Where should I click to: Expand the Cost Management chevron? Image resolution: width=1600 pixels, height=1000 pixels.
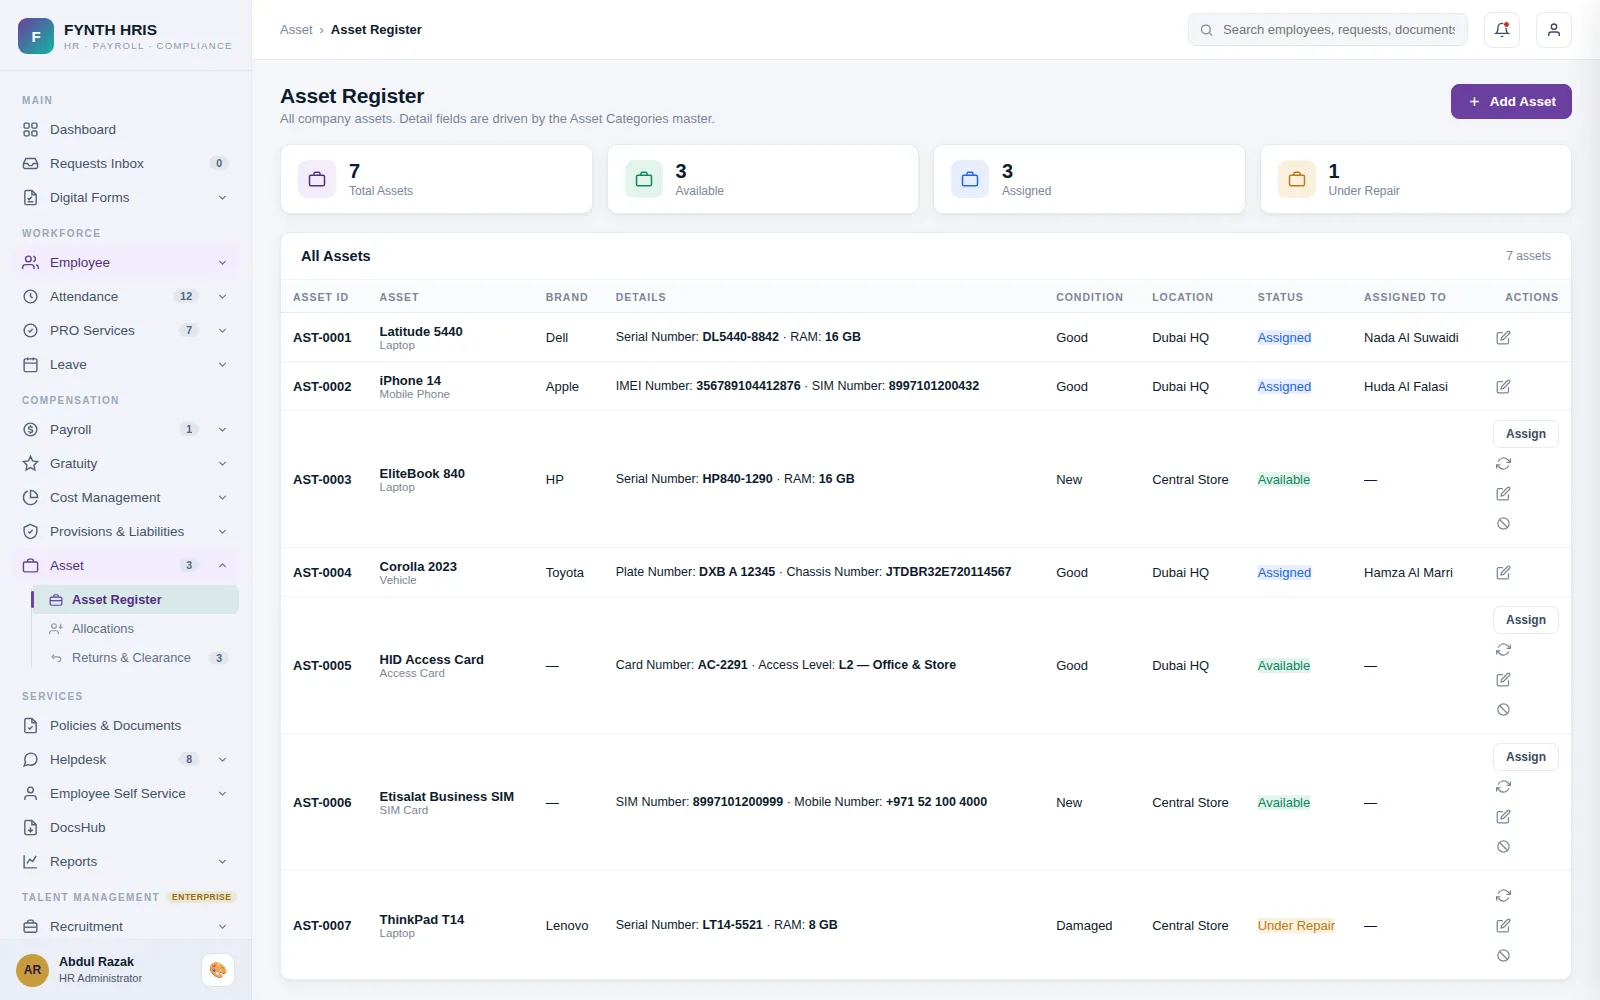pyautogui.click(x=222, y=498)
